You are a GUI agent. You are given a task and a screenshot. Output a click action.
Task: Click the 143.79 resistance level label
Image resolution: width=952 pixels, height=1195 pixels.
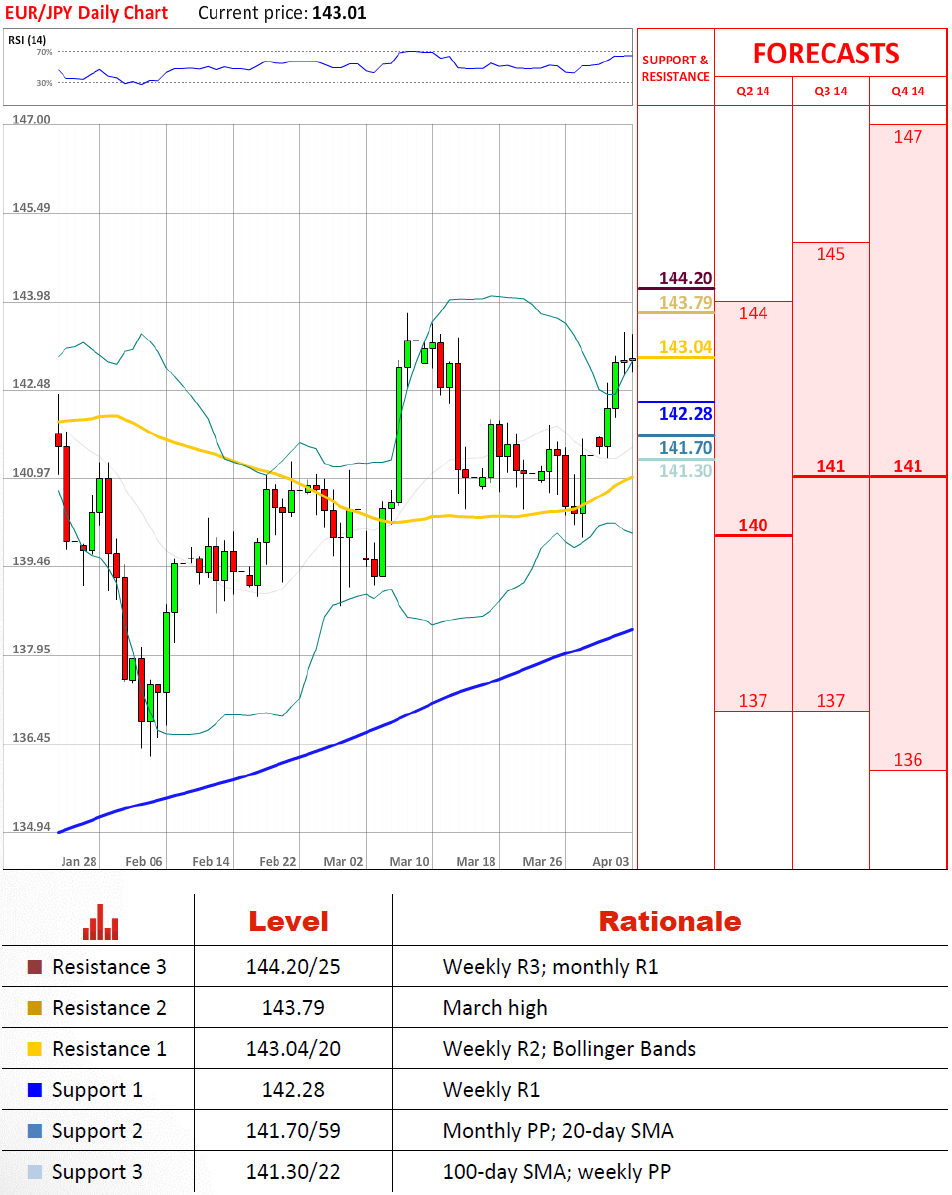[x=685, y=303]
